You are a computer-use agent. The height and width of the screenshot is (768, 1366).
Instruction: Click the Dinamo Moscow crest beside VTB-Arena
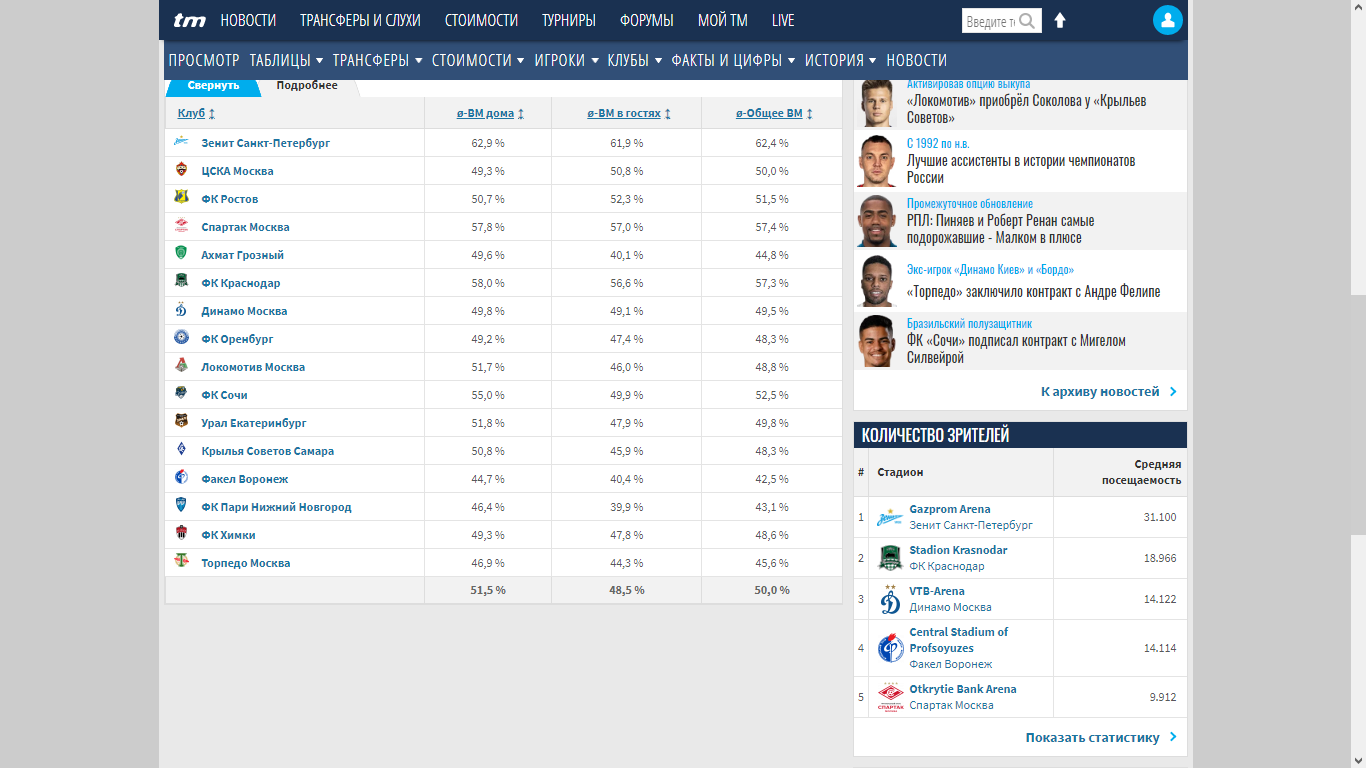(x=890, y=599)
